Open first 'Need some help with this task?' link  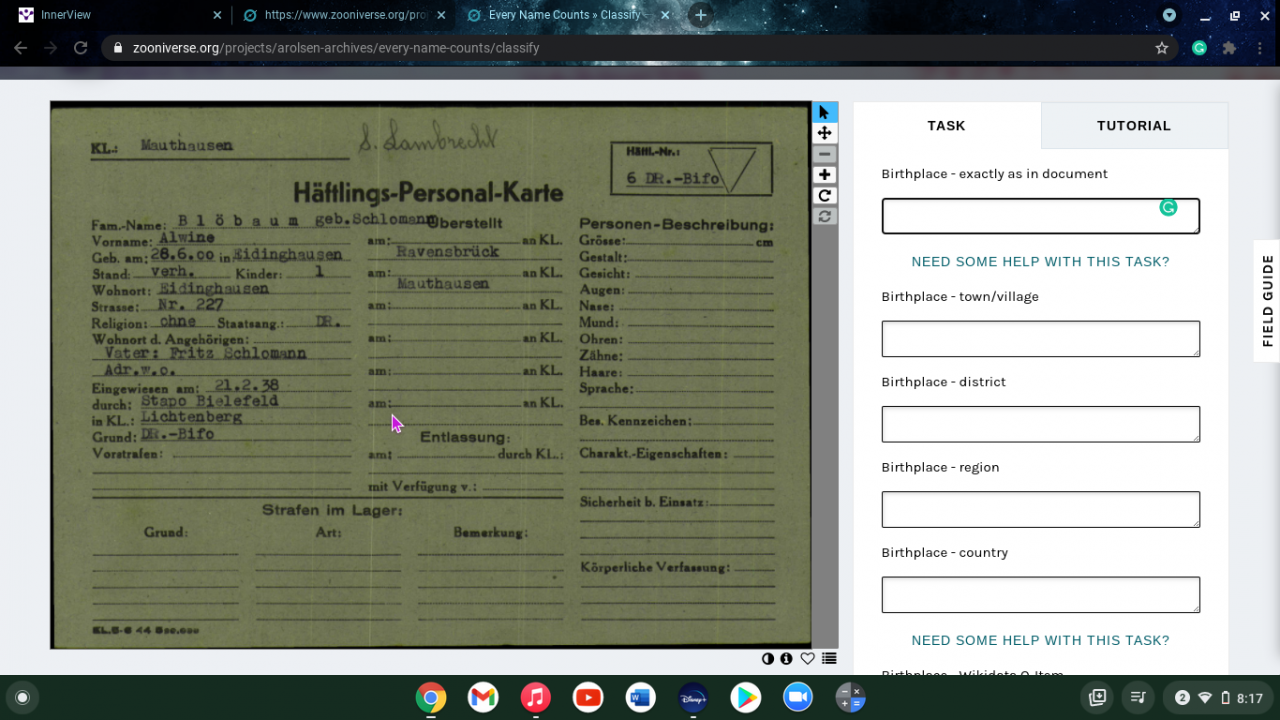[1040, 261]
